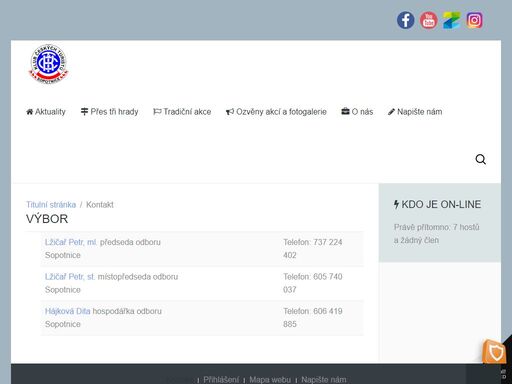Go to the Titulní stránka breadcrumb link
Viewport: 512px width, 384px height.
(51, 205)
